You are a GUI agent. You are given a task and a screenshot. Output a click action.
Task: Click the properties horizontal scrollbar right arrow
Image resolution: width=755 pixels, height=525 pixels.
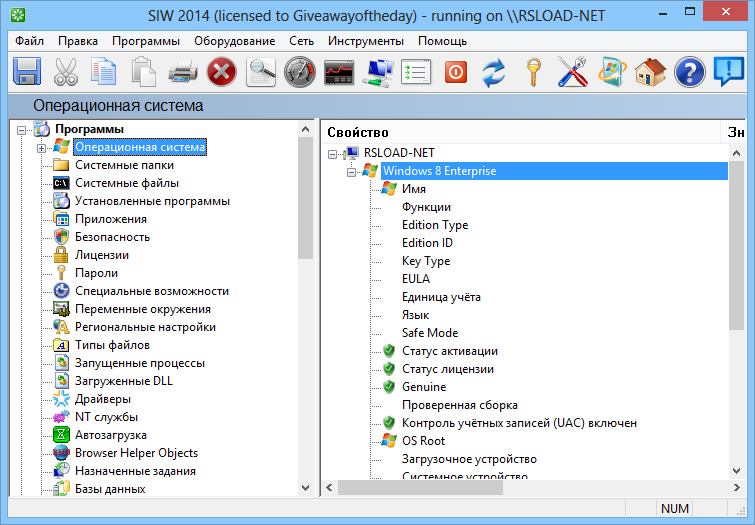pyautogui.click(x=737, y=487)
